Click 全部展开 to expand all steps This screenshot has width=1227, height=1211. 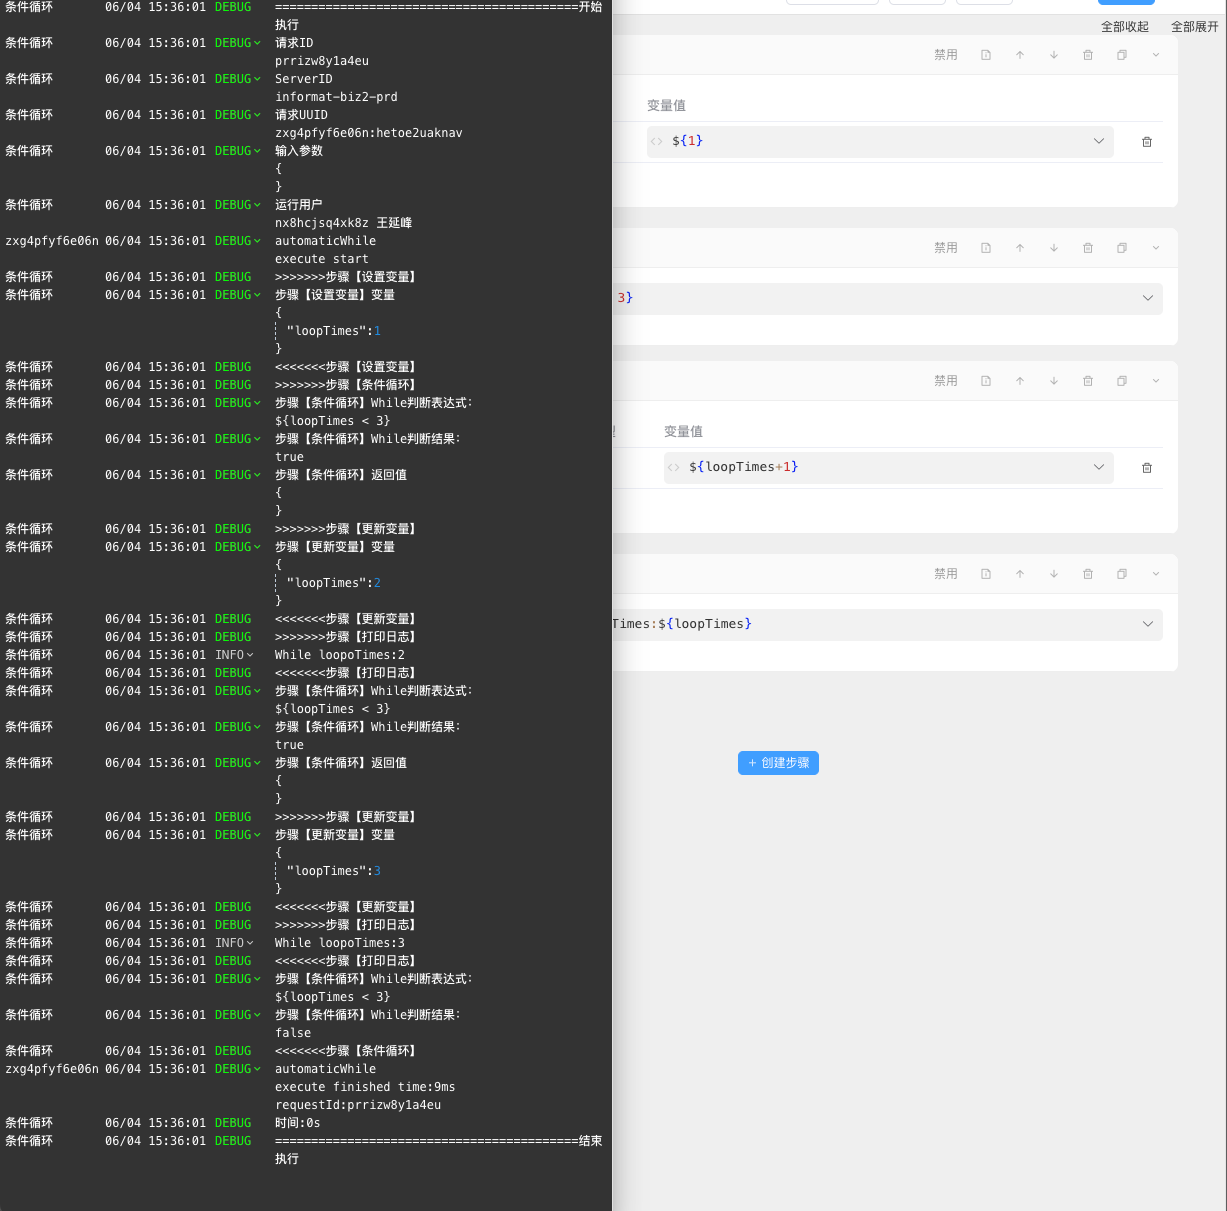(1194, 27)
